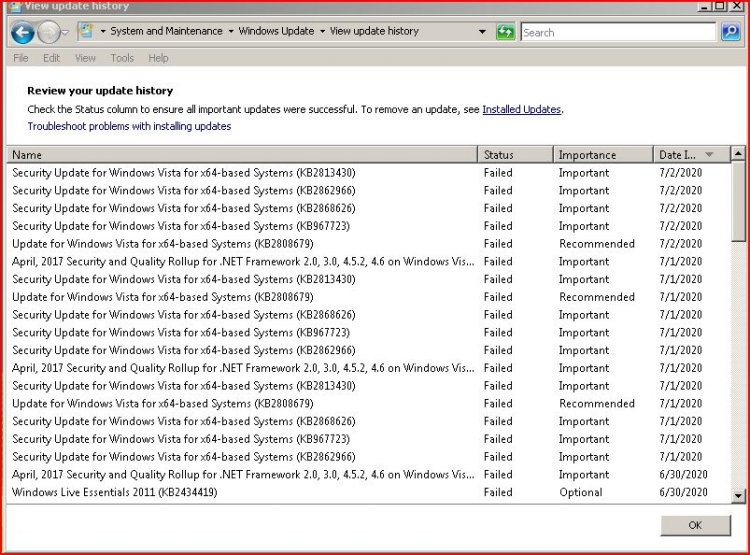Open the Help menu
The image size is (750, 555).
point(158,58)
